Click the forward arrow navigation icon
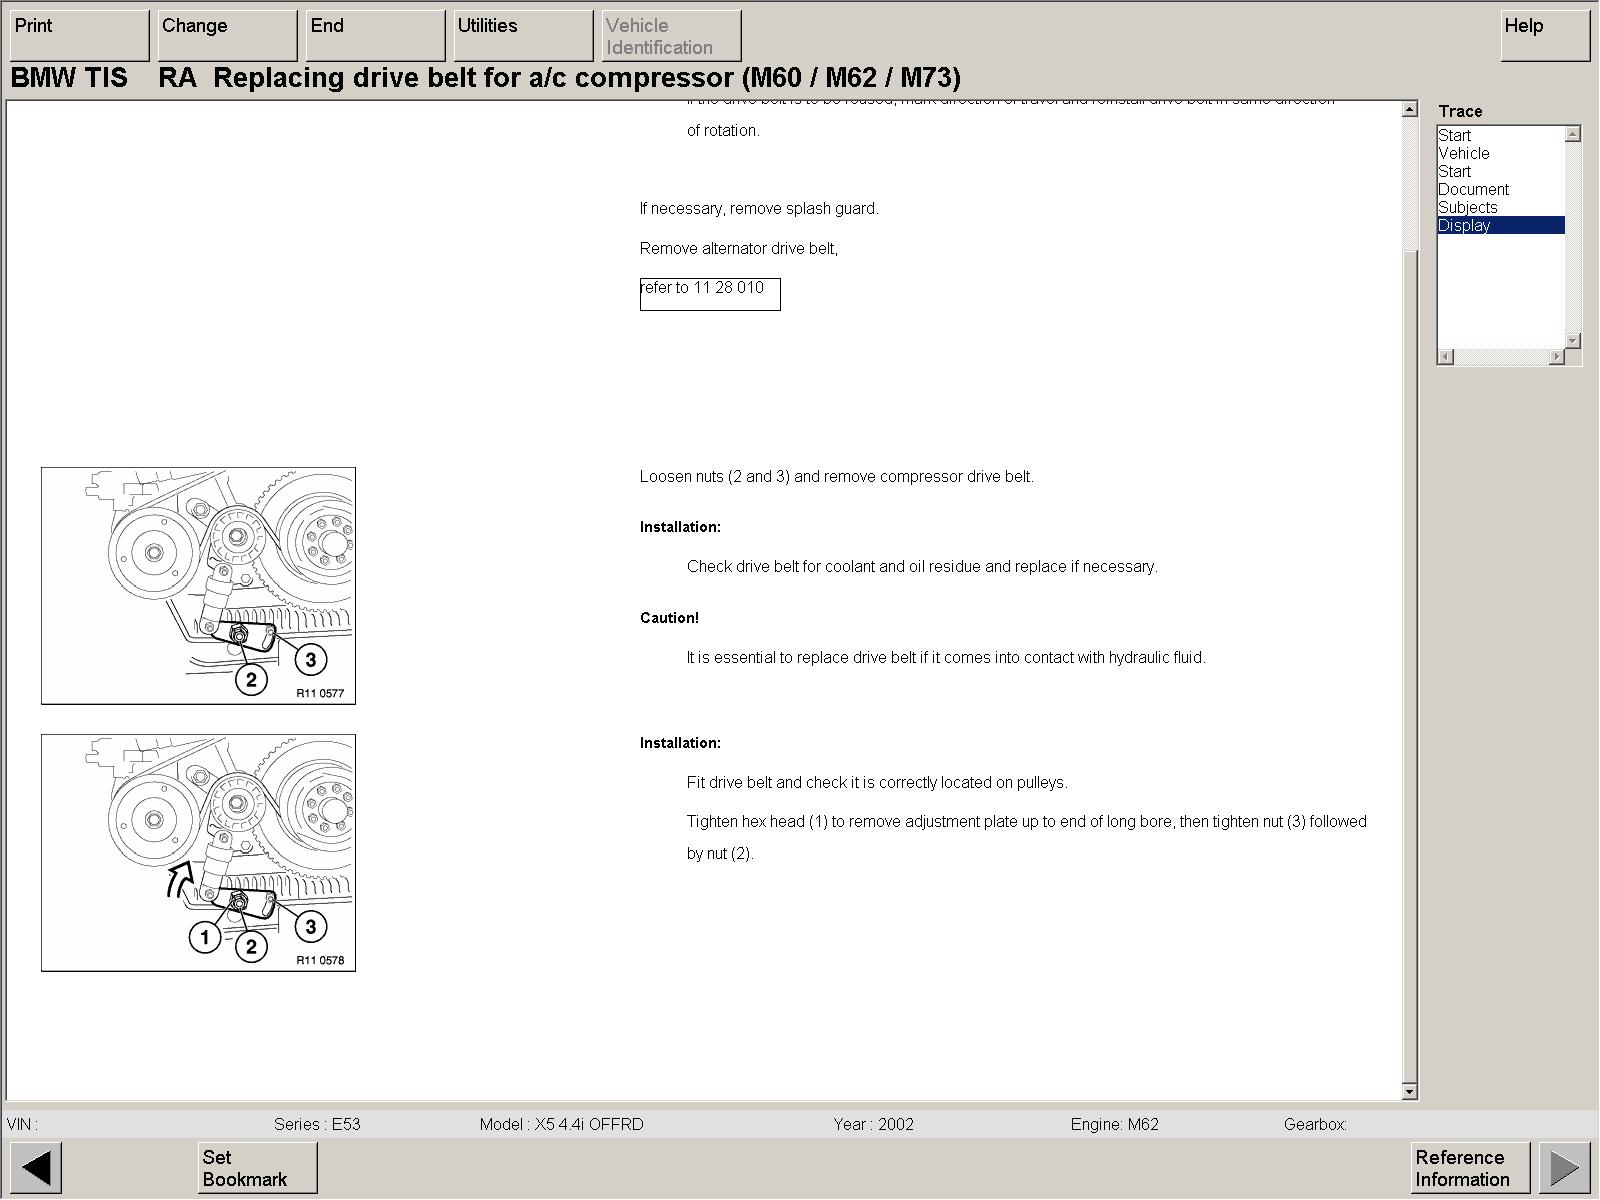The image size is (1600, 1200). [1564, 1167]
